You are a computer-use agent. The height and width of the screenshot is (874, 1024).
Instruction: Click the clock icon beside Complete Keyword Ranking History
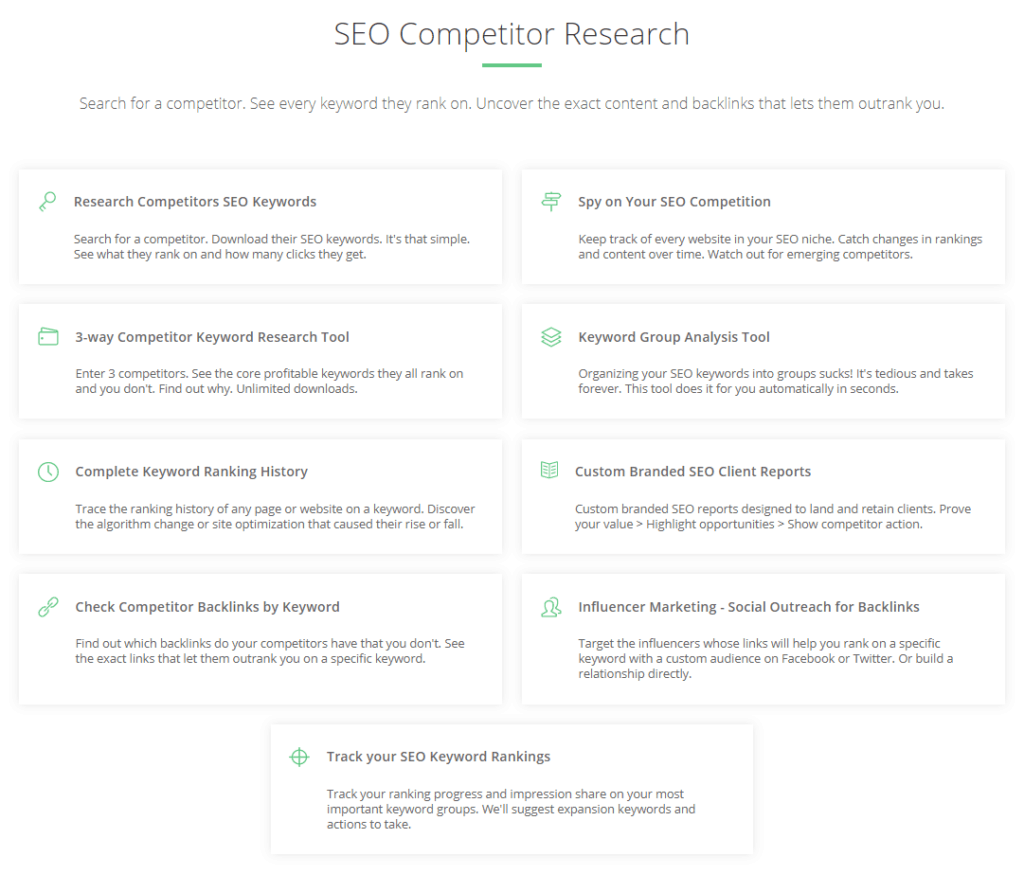(x=48, y=472)
